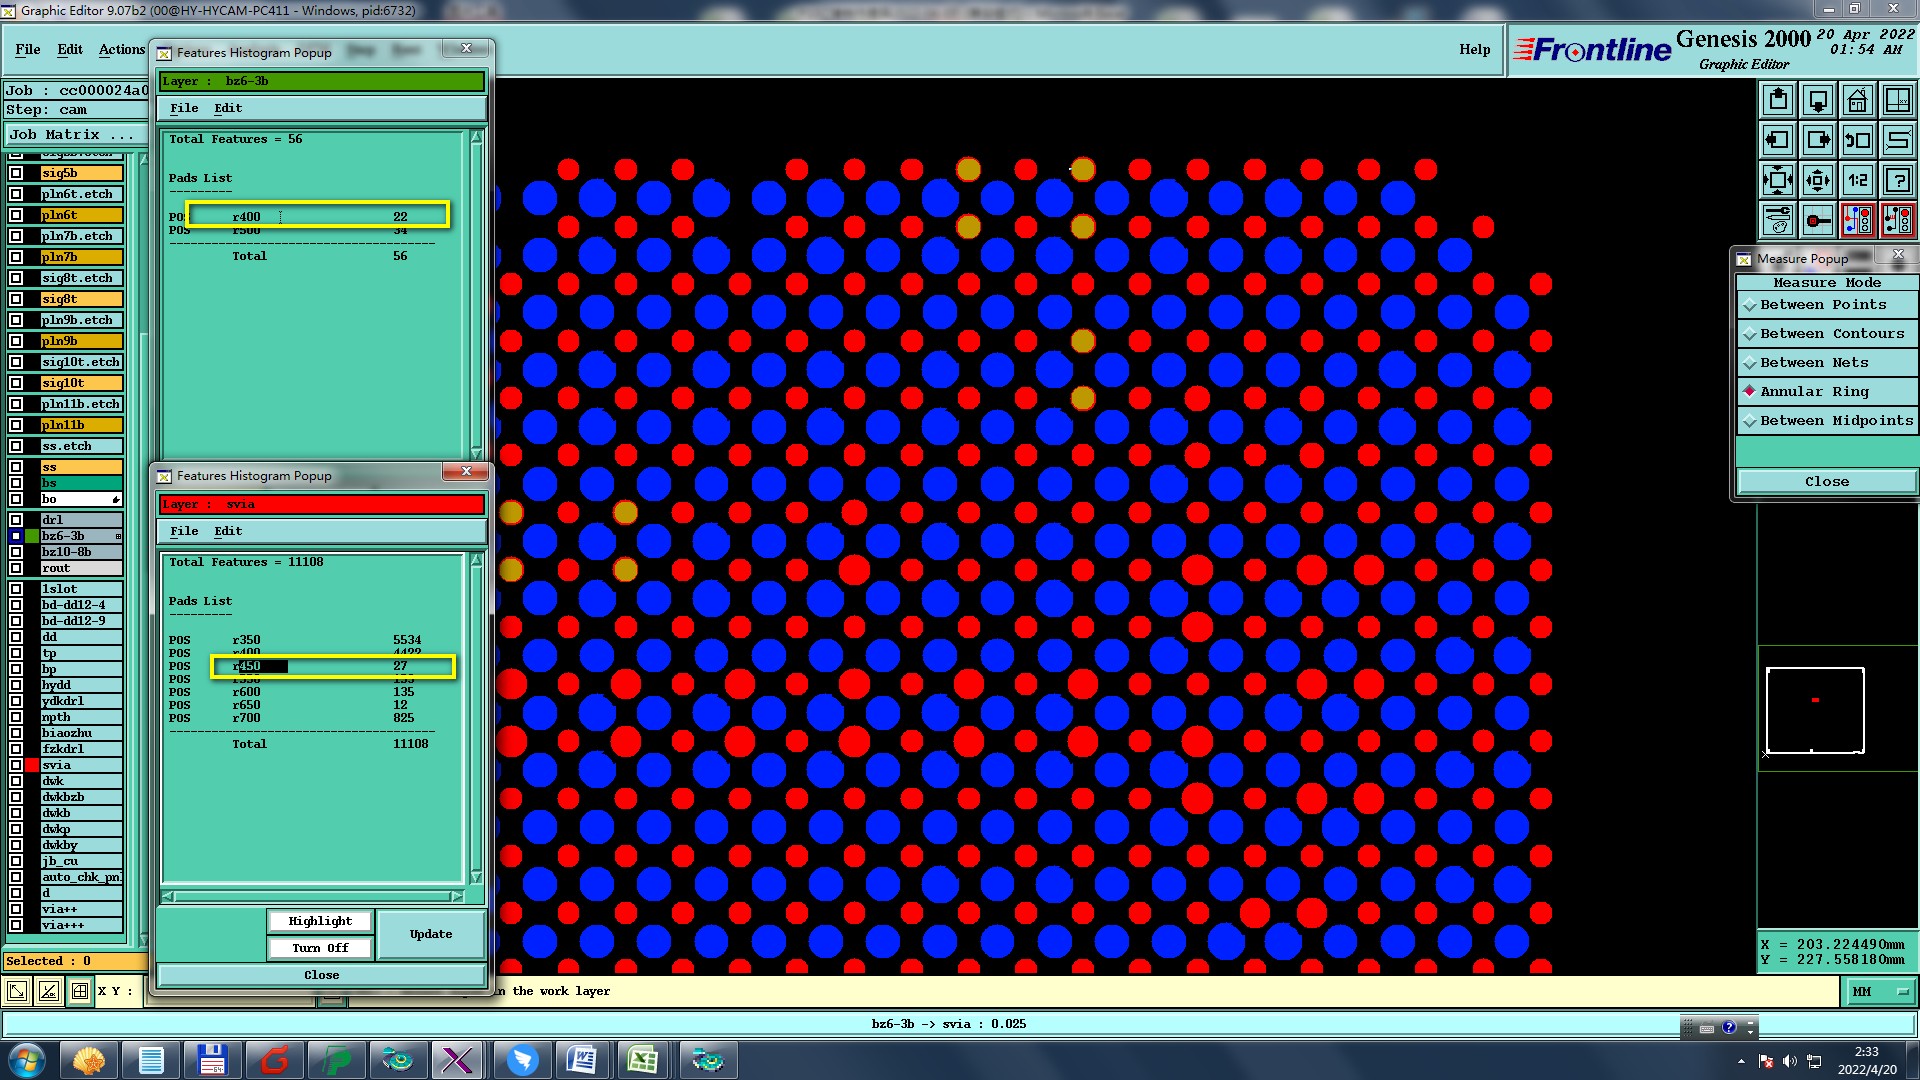
Task: Select Between Nets measure mode
Action: [x=1827, y=363]
